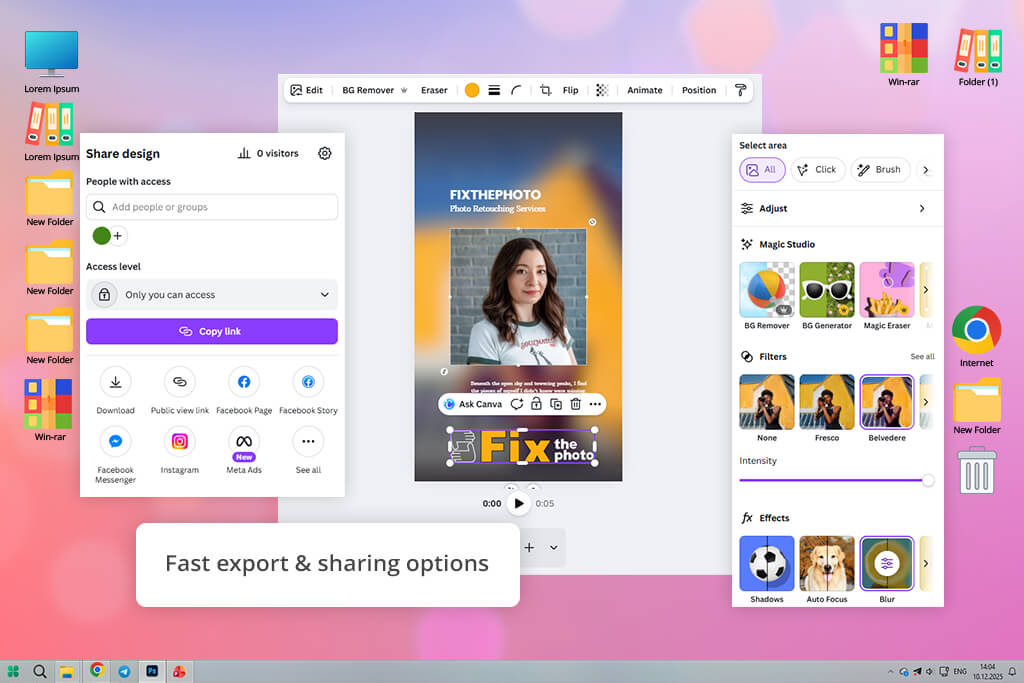
Task: Click the corner rounding icon
Action: [516, 90]
